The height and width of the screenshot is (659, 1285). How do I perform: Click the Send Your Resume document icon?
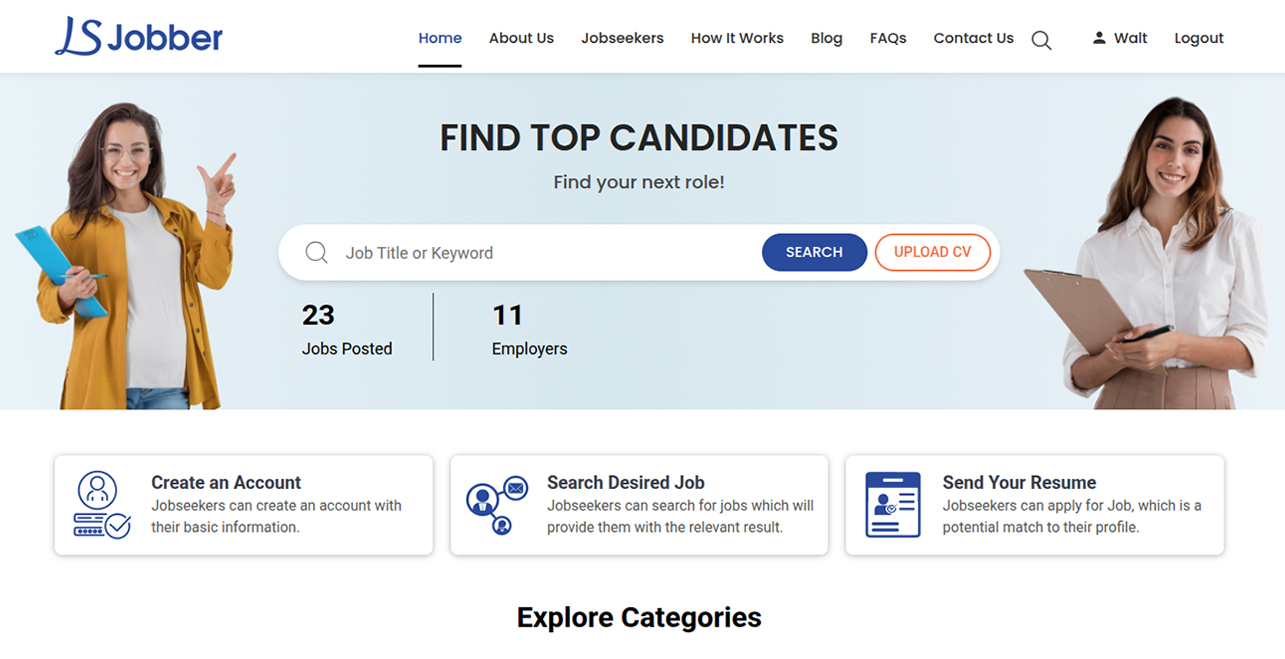point(891,504)
